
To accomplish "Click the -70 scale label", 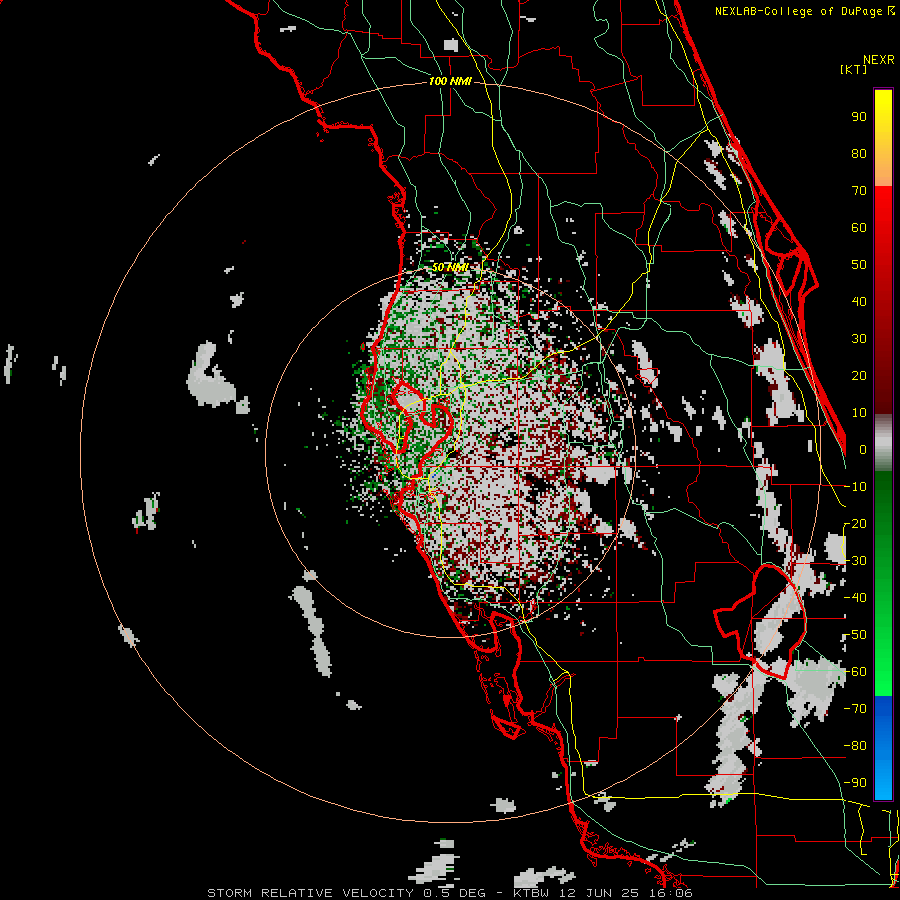I will (855, 708).
